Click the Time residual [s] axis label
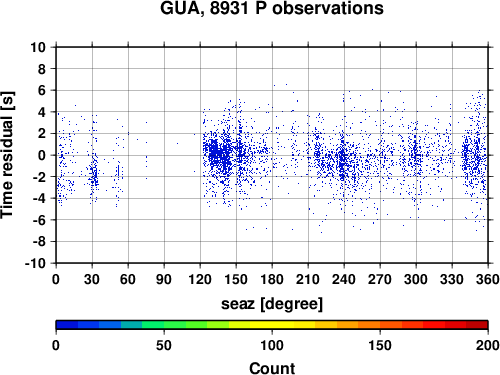This screenshot has height=375, width=500. [8, 155]
